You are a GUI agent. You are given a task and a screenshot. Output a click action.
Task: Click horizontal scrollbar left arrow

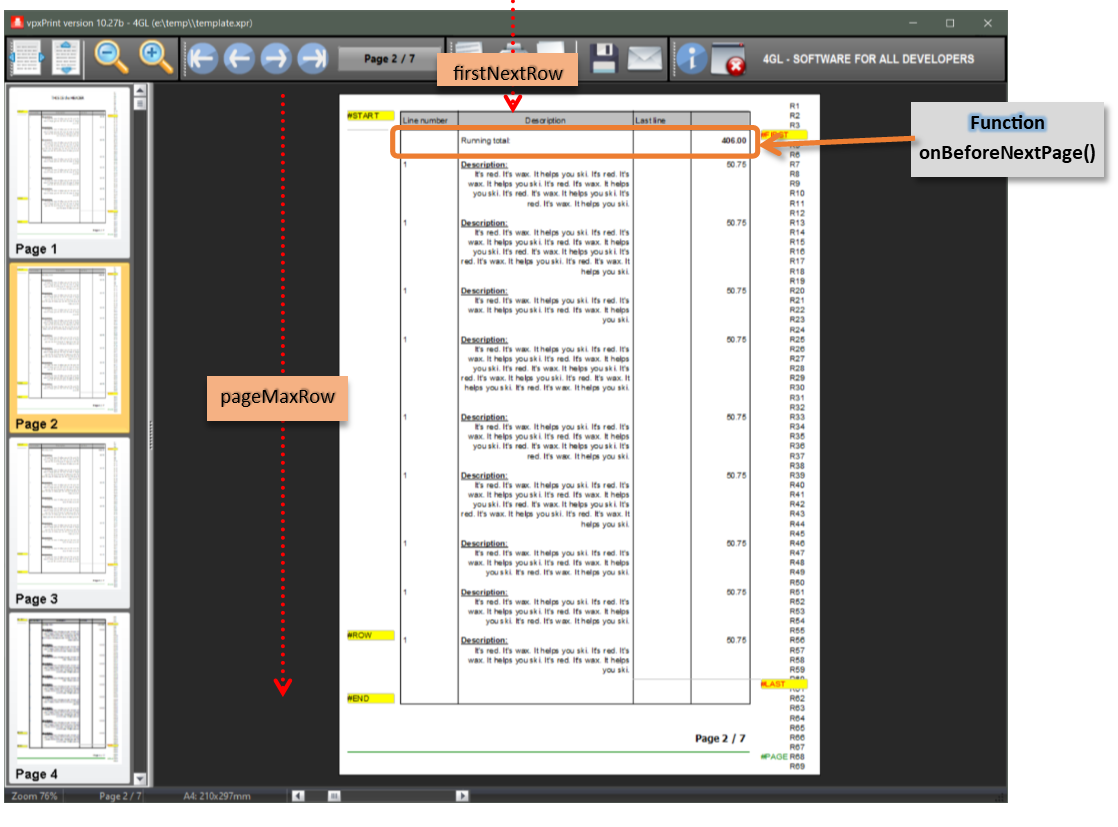pyautogui.click(x=298, y=796)
